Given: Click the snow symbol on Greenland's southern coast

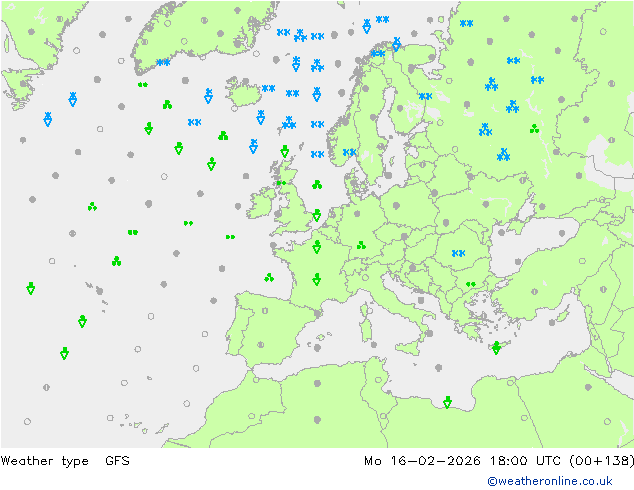Looking at the screenshot, I should click(x=163, y=62).
